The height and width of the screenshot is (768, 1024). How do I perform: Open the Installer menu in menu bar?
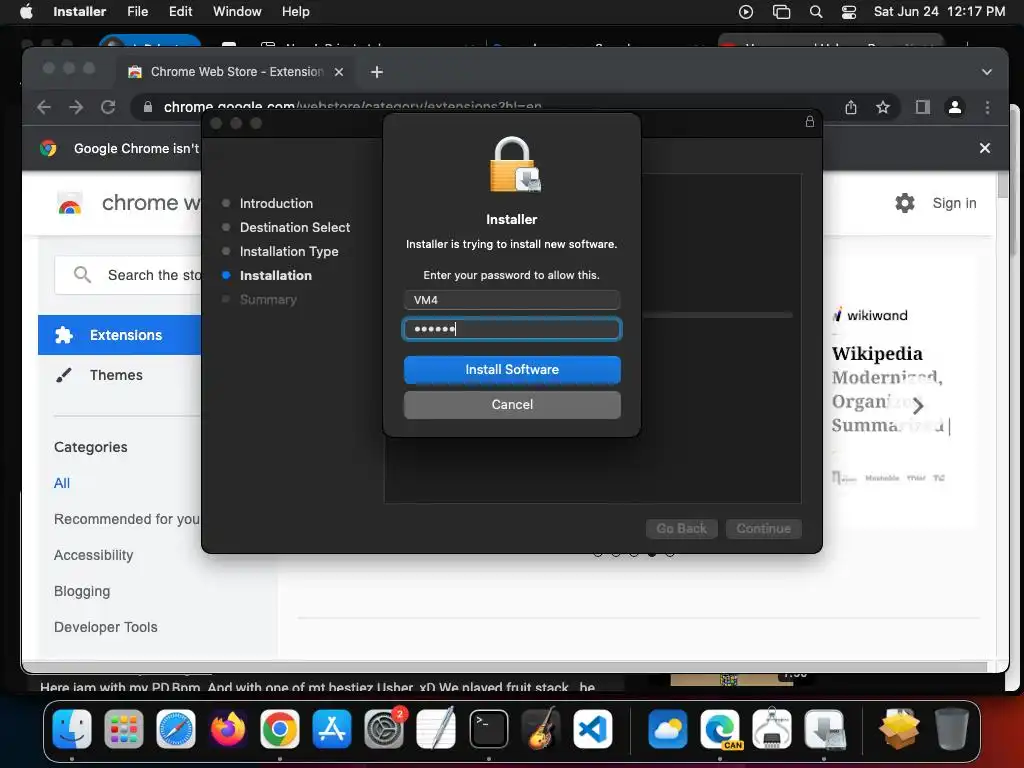[x=80, y=11]
